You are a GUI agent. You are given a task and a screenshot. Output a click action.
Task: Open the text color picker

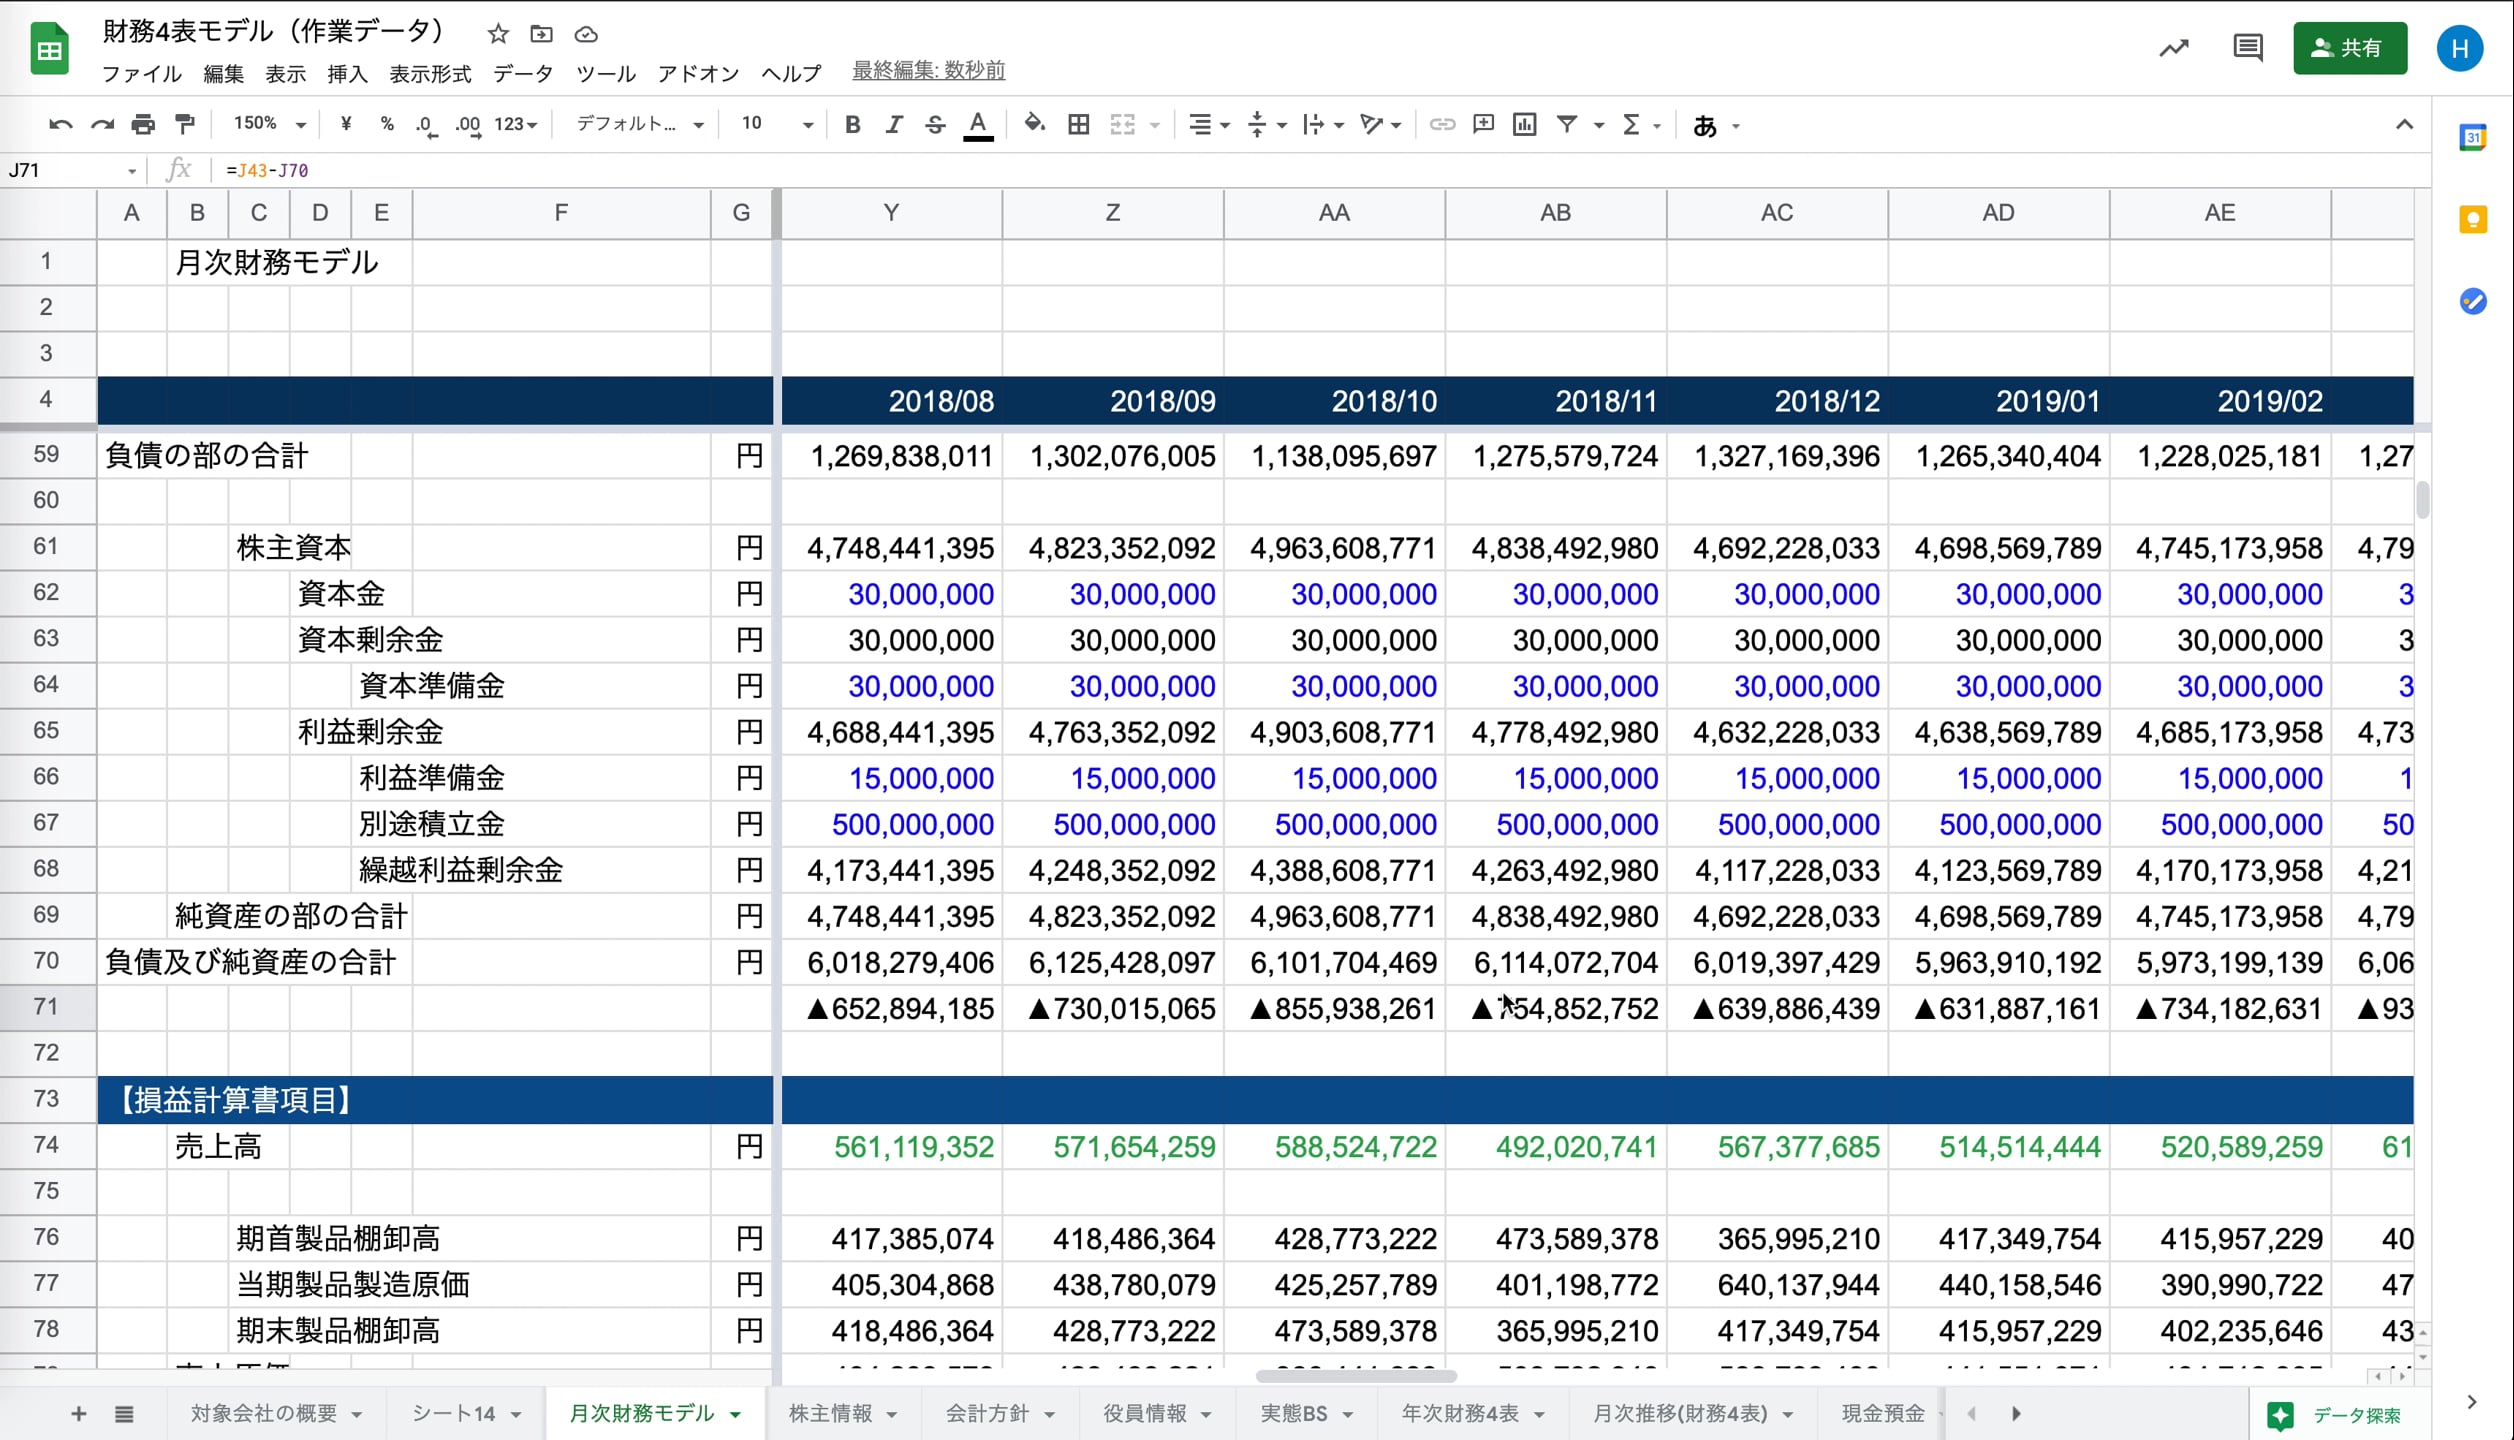pos(977,124)
